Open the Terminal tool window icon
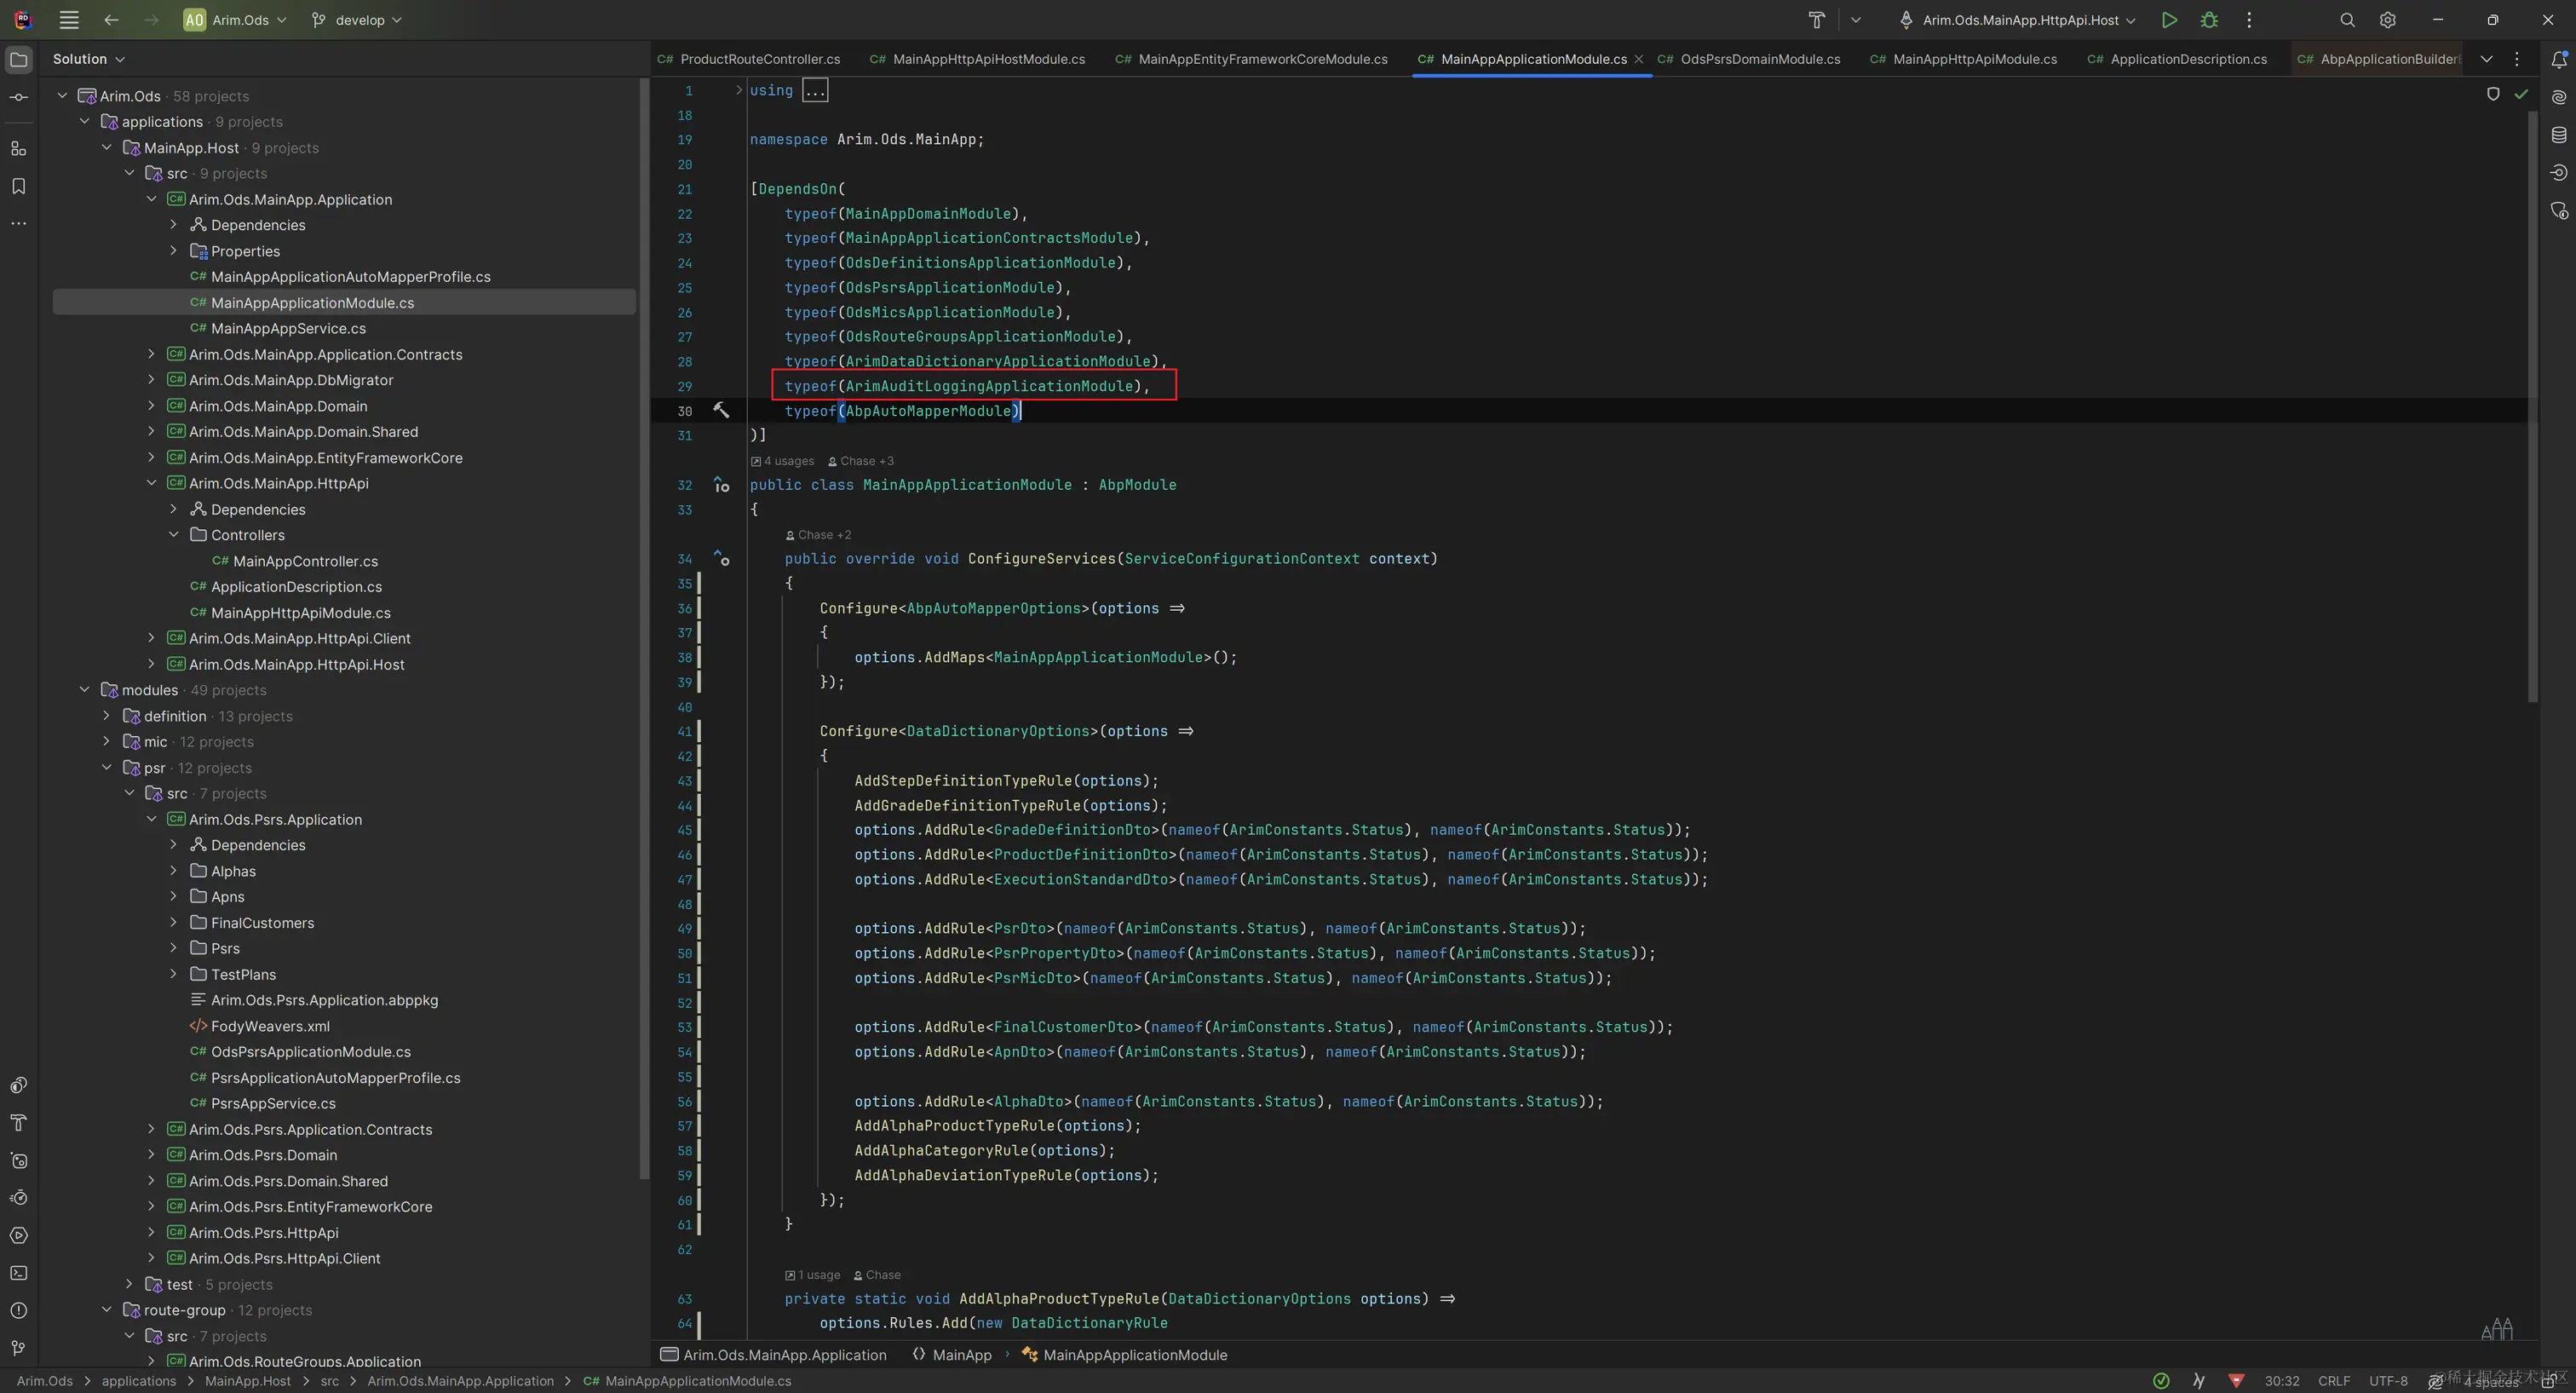Screen dimensions: 2576x1393 [x=18, y=1273]
